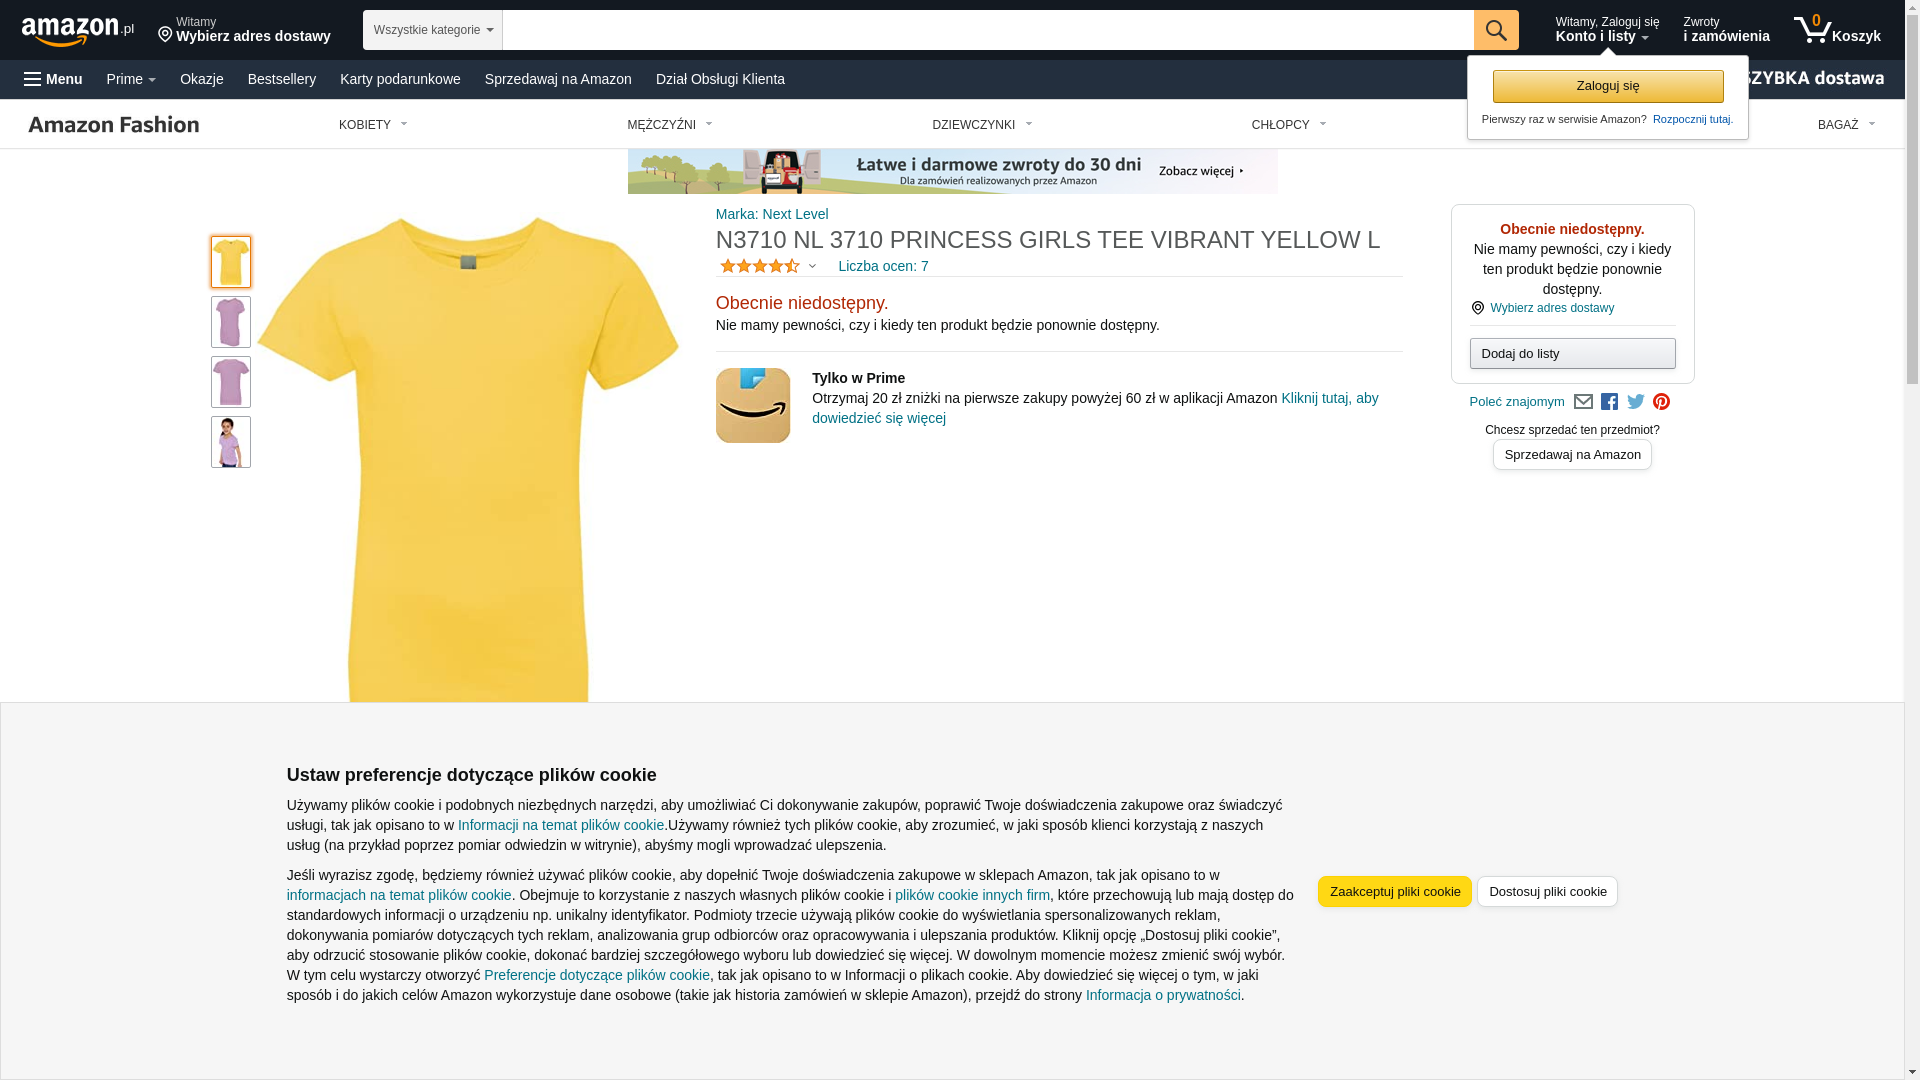1920x1080 pixels.
Task: Open Karty podarunkowe in the navigation bar
Action: pyautogui.click(x=400, y=79)
